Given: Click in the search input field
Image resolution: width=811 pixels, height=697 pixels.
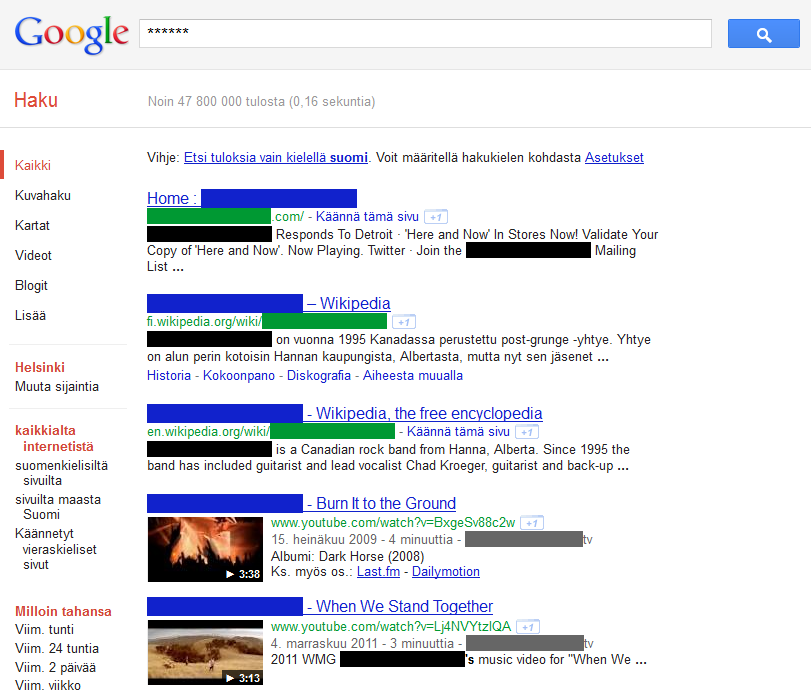Looking at the screenshot, I should (x=425, y=34).
